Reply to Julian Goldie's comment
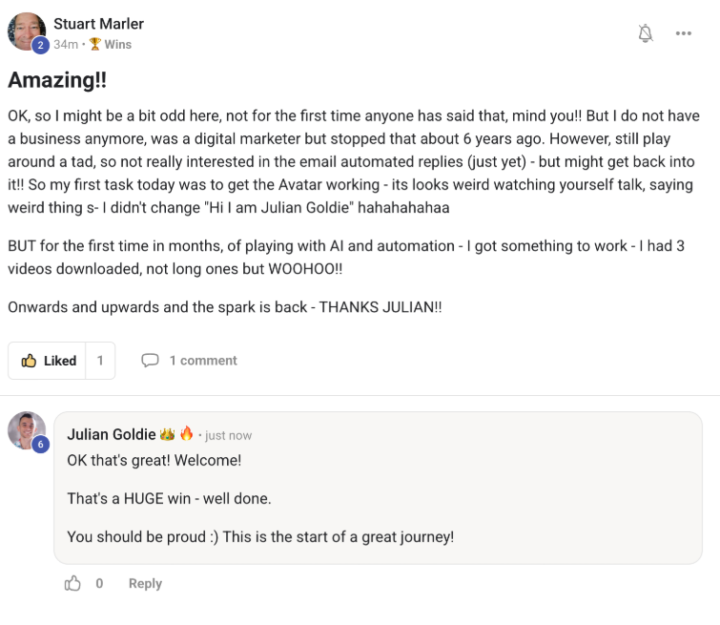This screenshot has height=625, width=720. 145,584
